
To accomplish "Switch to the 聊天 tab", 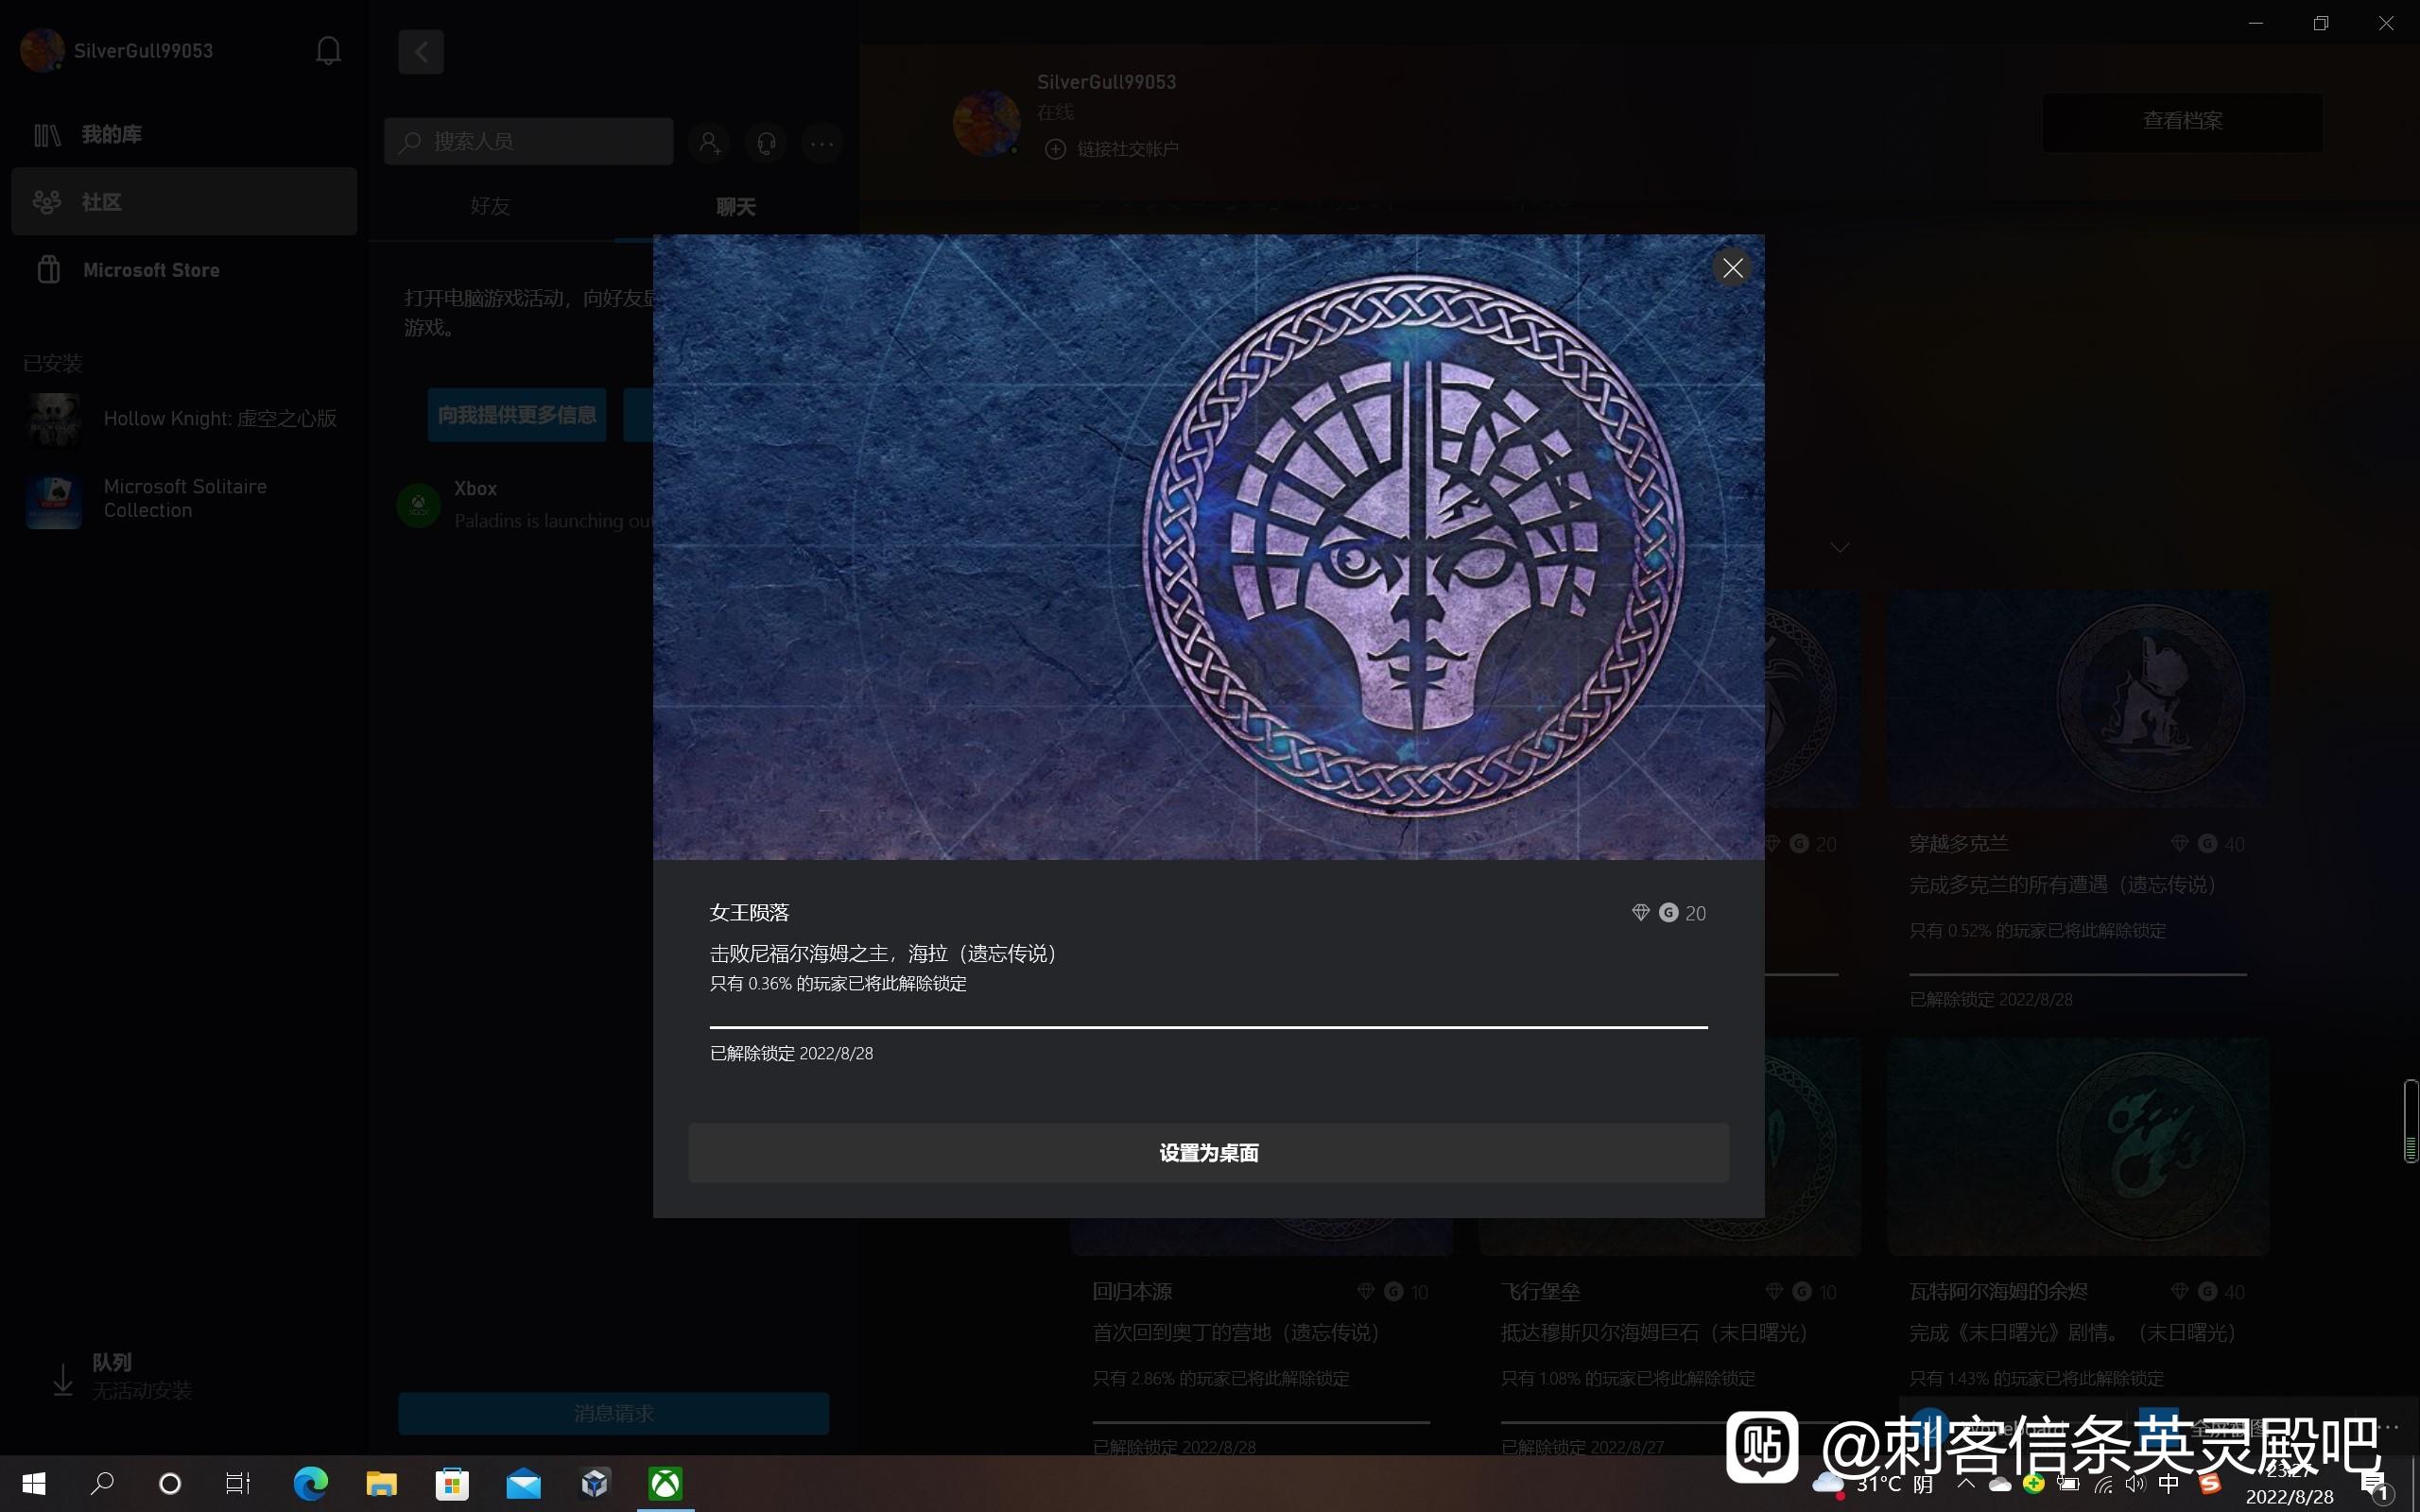I will (736, 206).
